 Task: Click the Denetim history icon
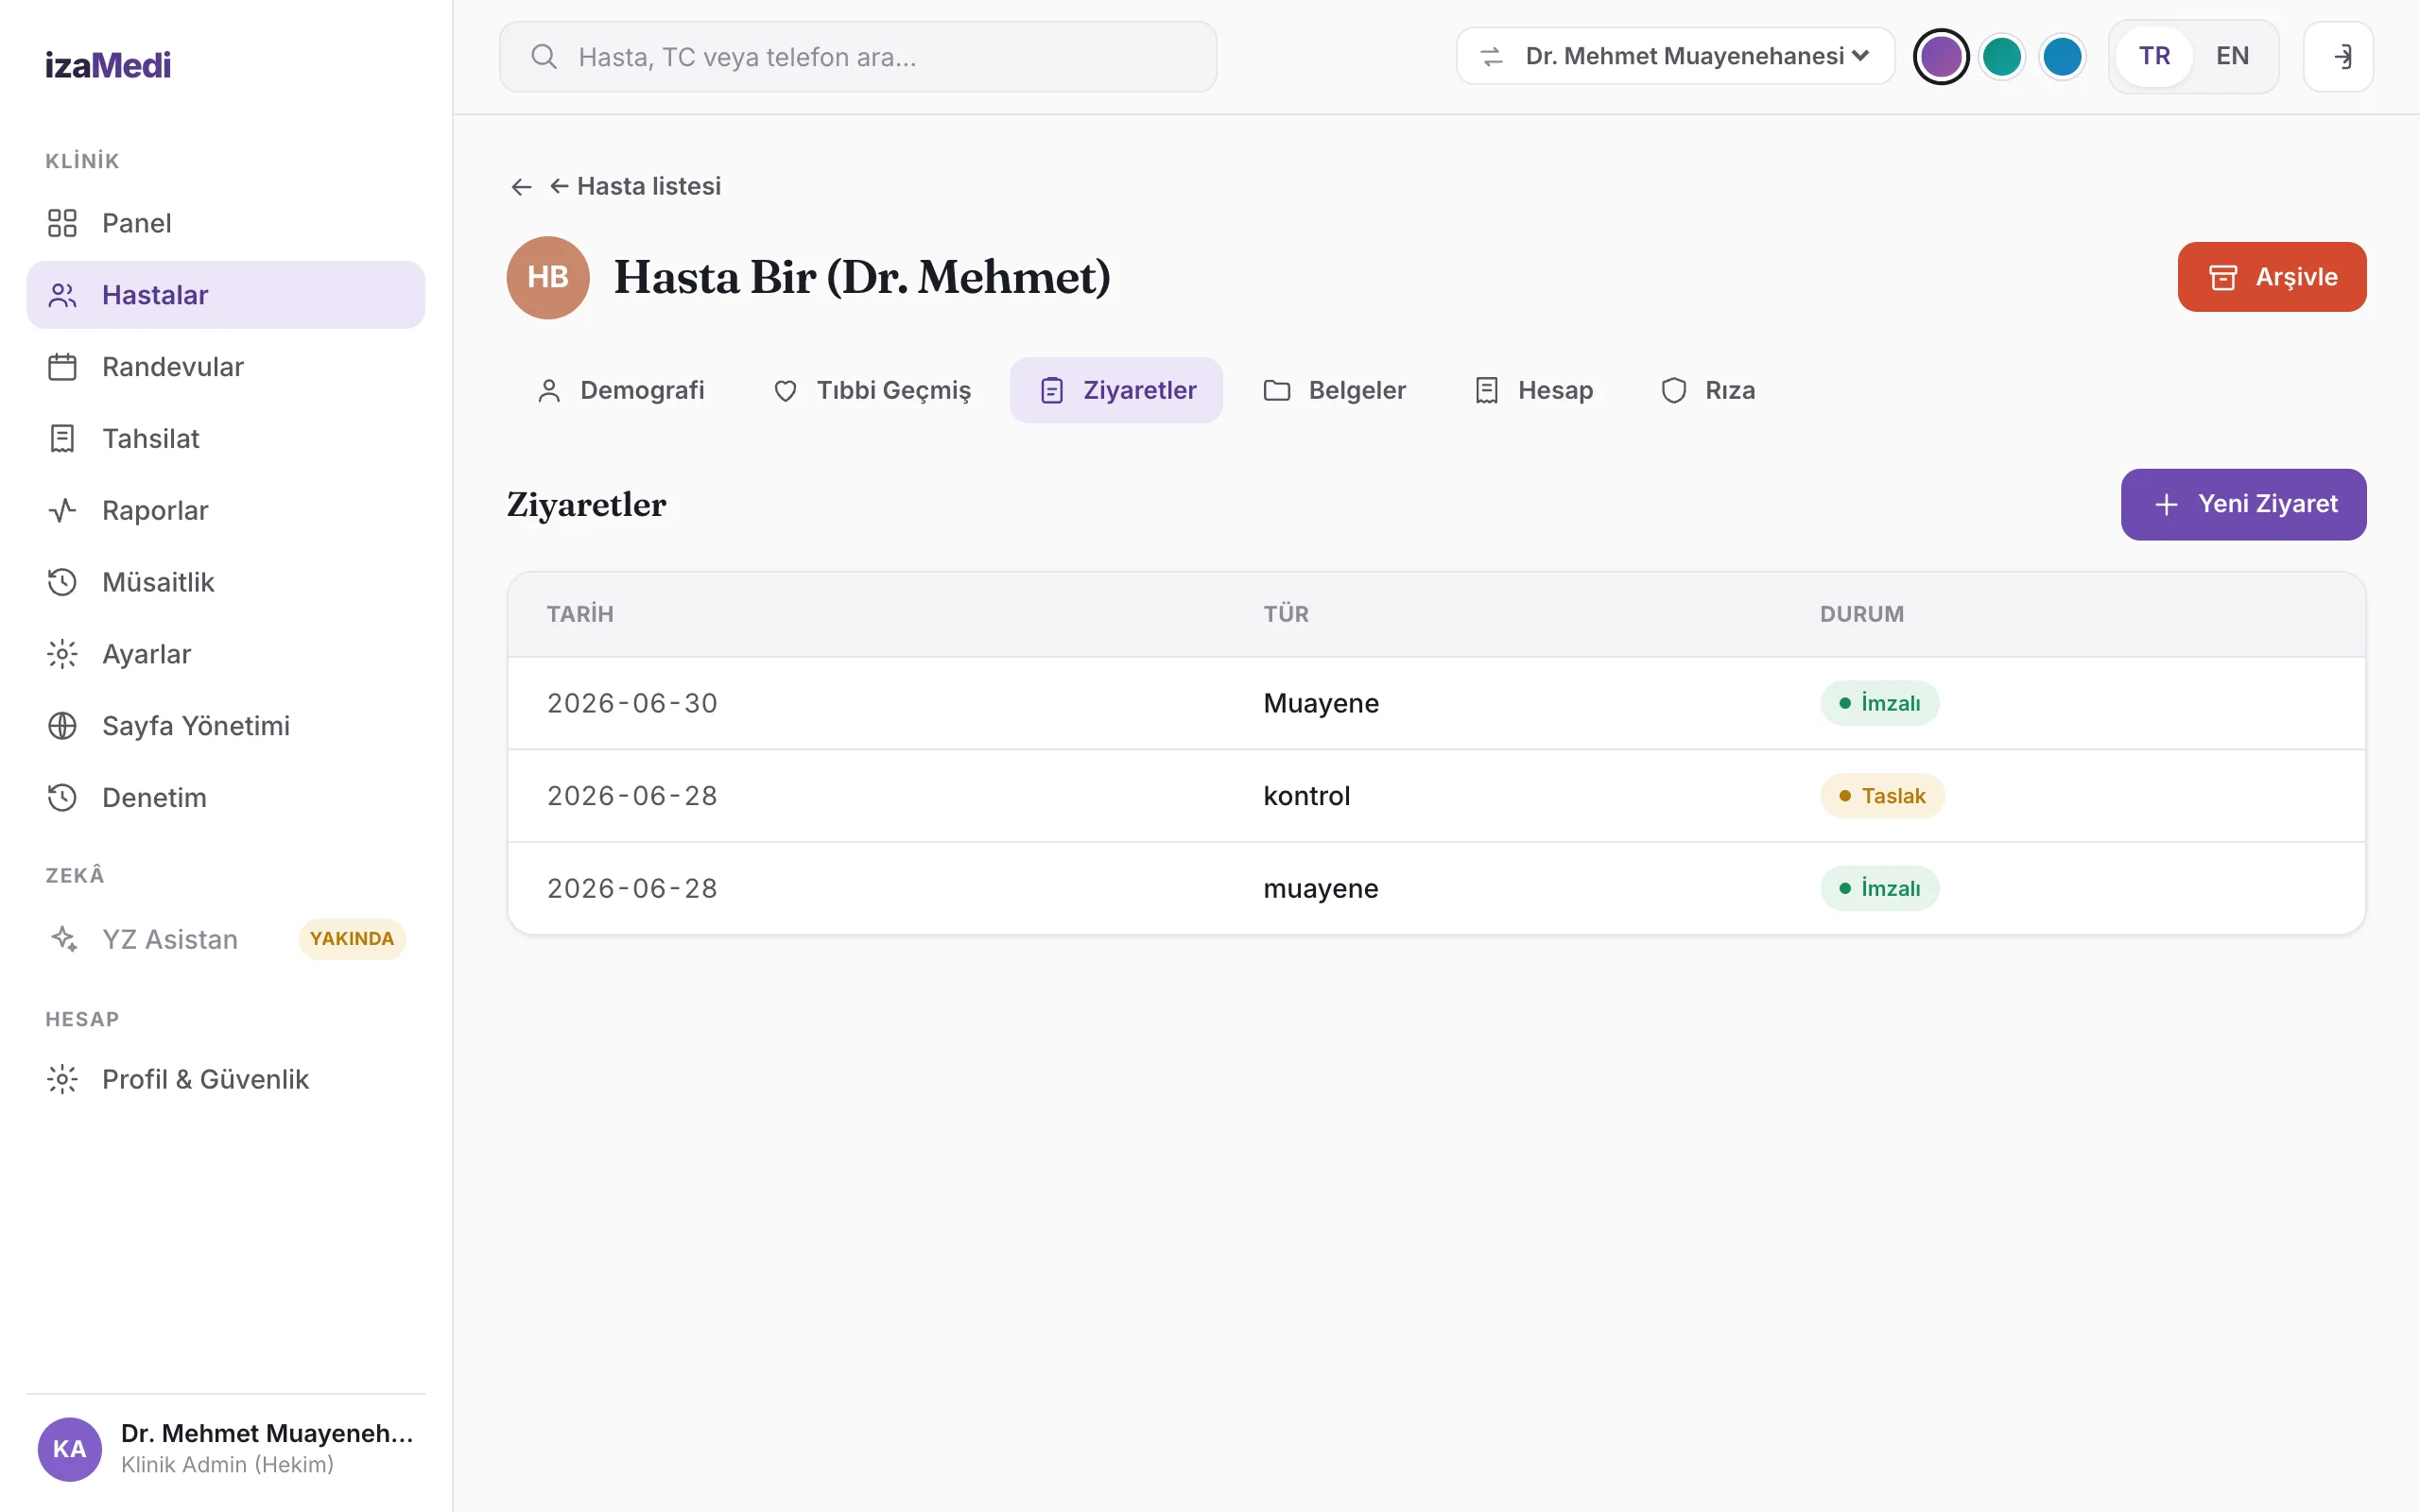tap(62, 798)
